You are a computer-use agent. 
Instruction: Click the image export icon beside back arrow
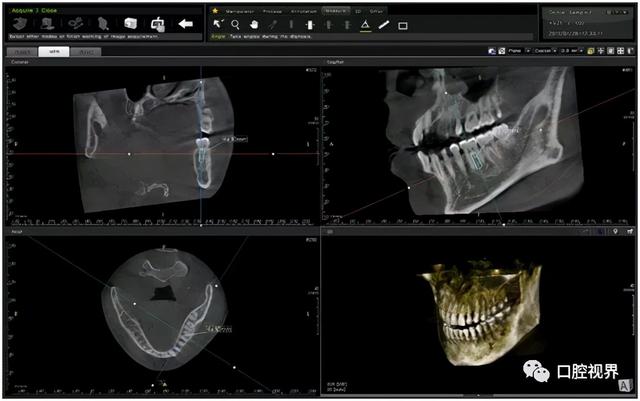click(x=157, y=23)
